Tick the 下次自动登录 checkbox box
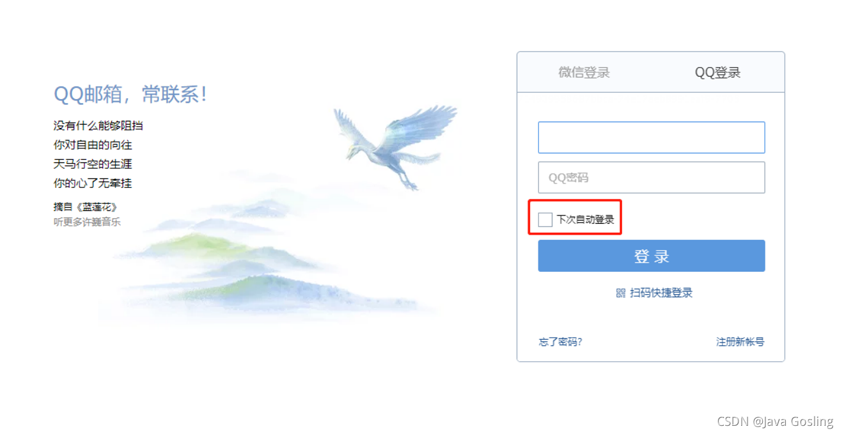The height and width of the screenshot is (435, 843). (545, 219)
